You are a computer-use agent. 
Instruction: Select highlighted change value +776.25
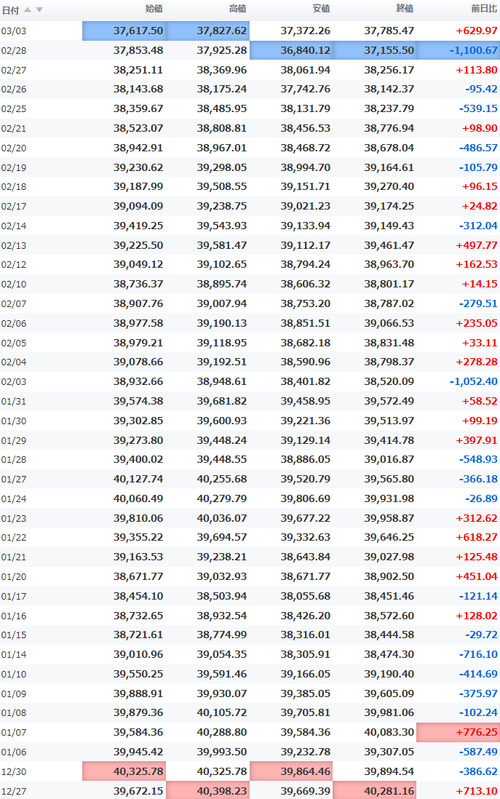(458, 732)
